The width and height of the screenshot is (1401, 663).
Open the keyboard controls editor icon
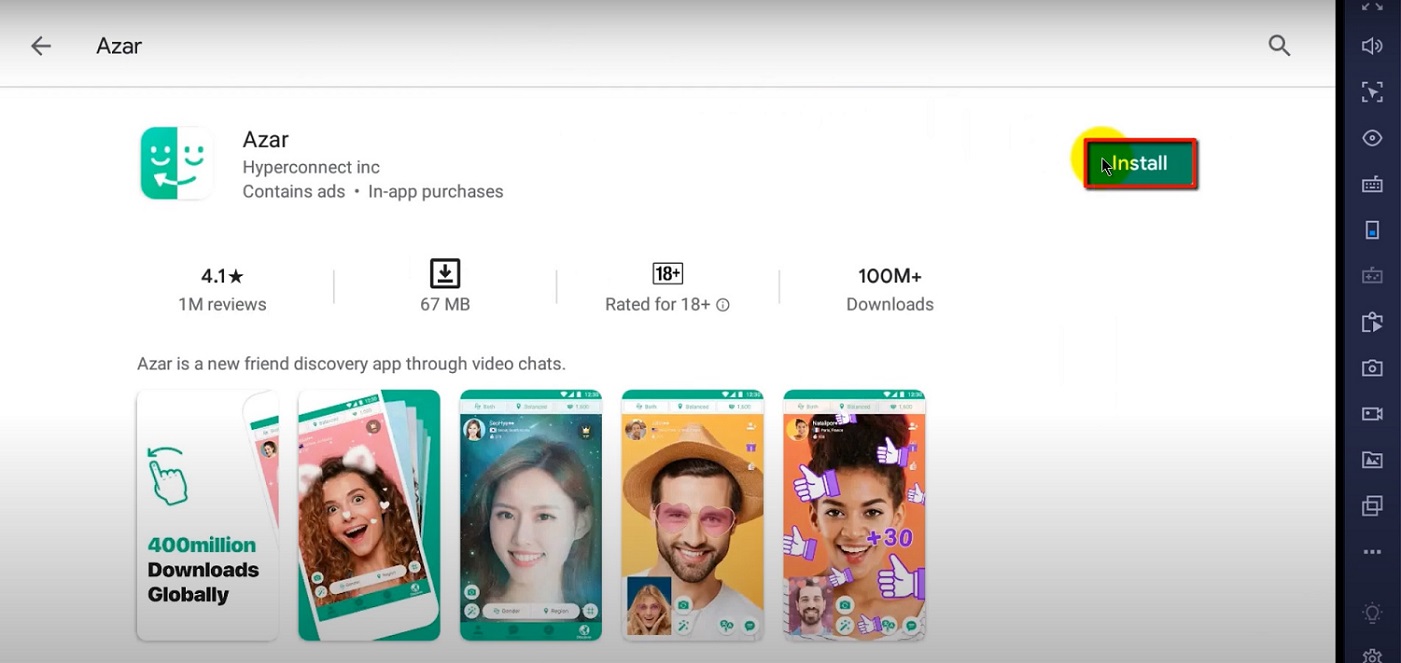[1372, 184]
